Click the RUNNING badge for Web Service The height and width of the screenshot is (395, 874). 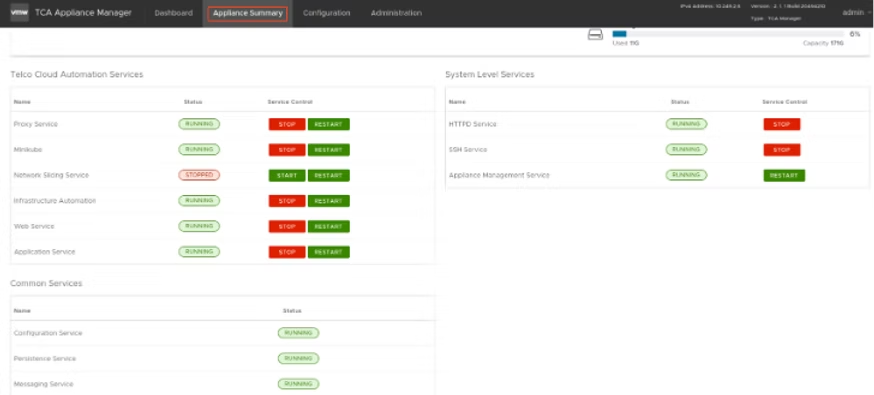point(199,226)
